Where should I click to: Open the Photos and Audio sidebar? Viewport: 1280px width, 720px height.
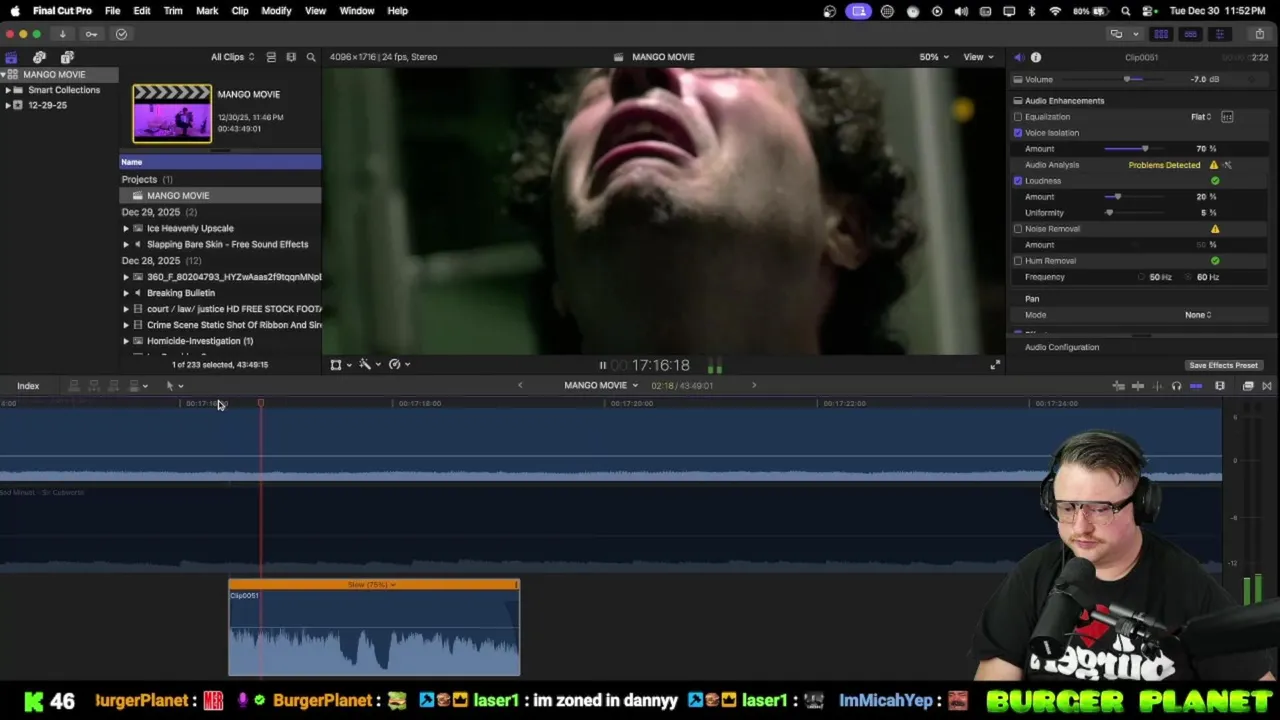click(x=39, y=57)
